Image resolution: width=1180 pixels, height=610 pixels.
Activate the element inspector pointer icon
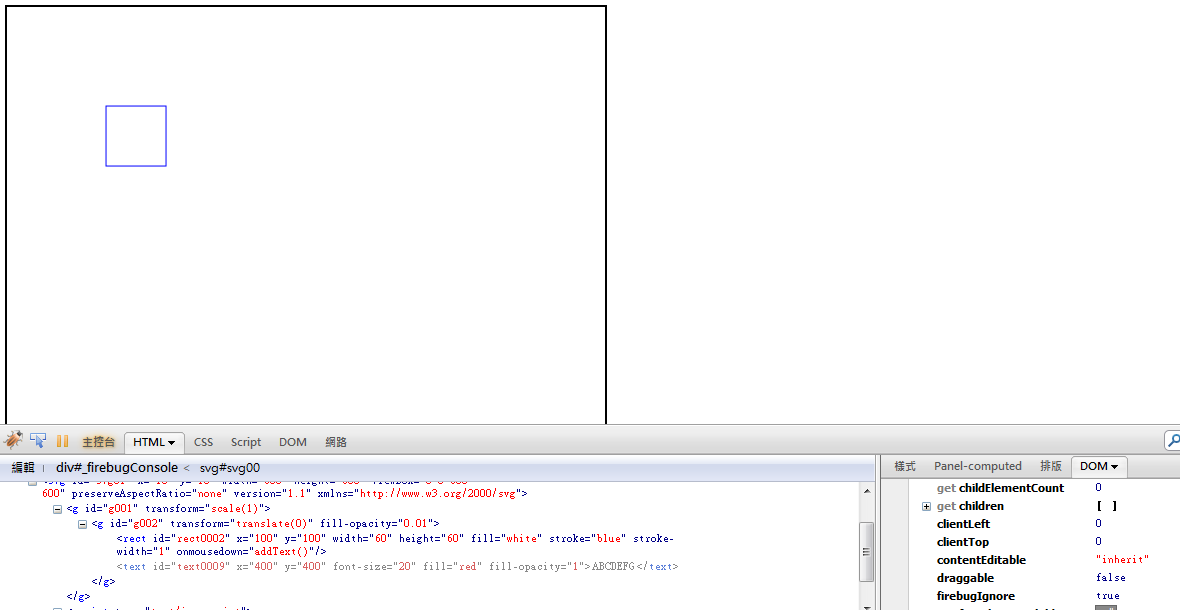(x=38, y=441)
